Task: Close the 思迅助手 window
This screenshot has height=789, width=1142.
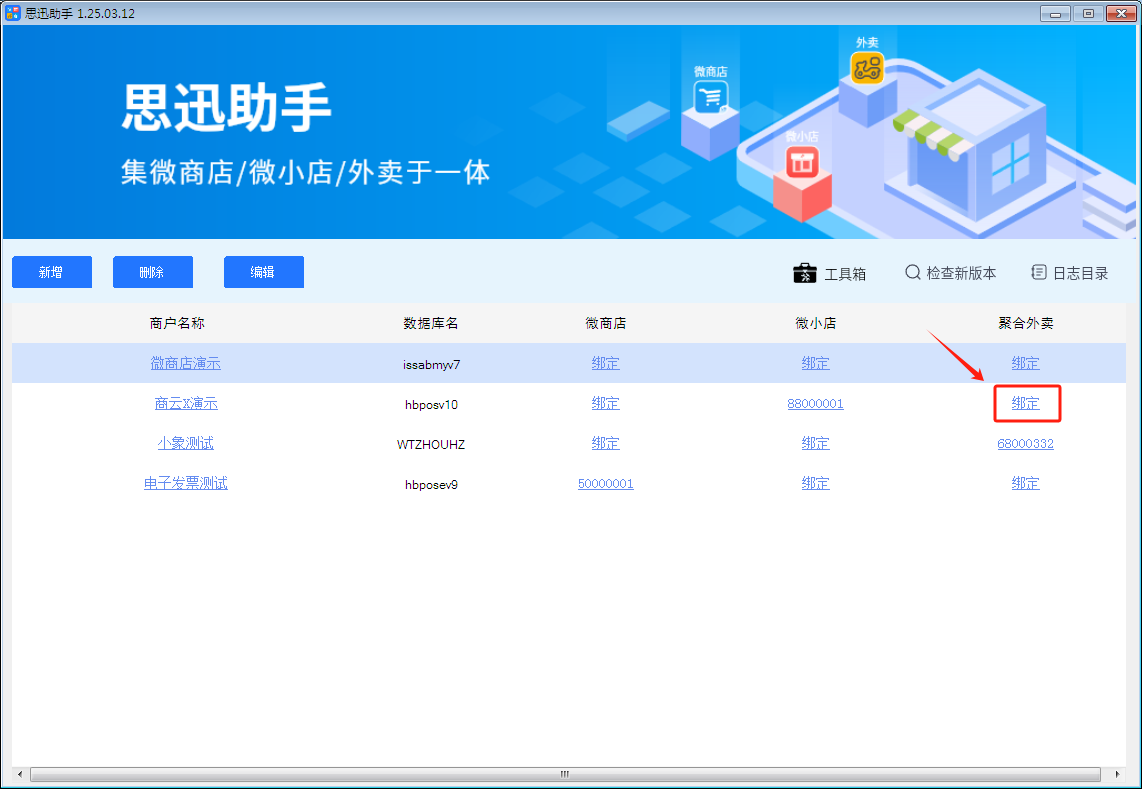Action: coord(1121,14)
